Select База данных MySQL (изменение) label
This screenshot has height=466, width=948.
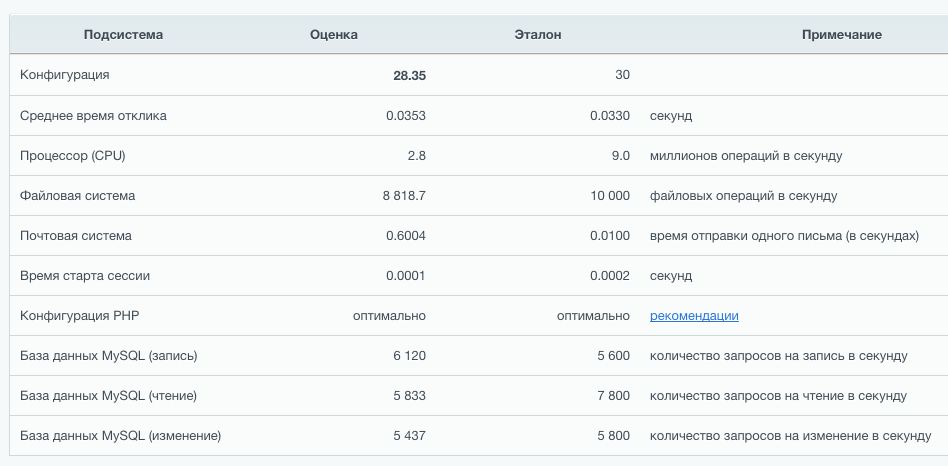120,436
